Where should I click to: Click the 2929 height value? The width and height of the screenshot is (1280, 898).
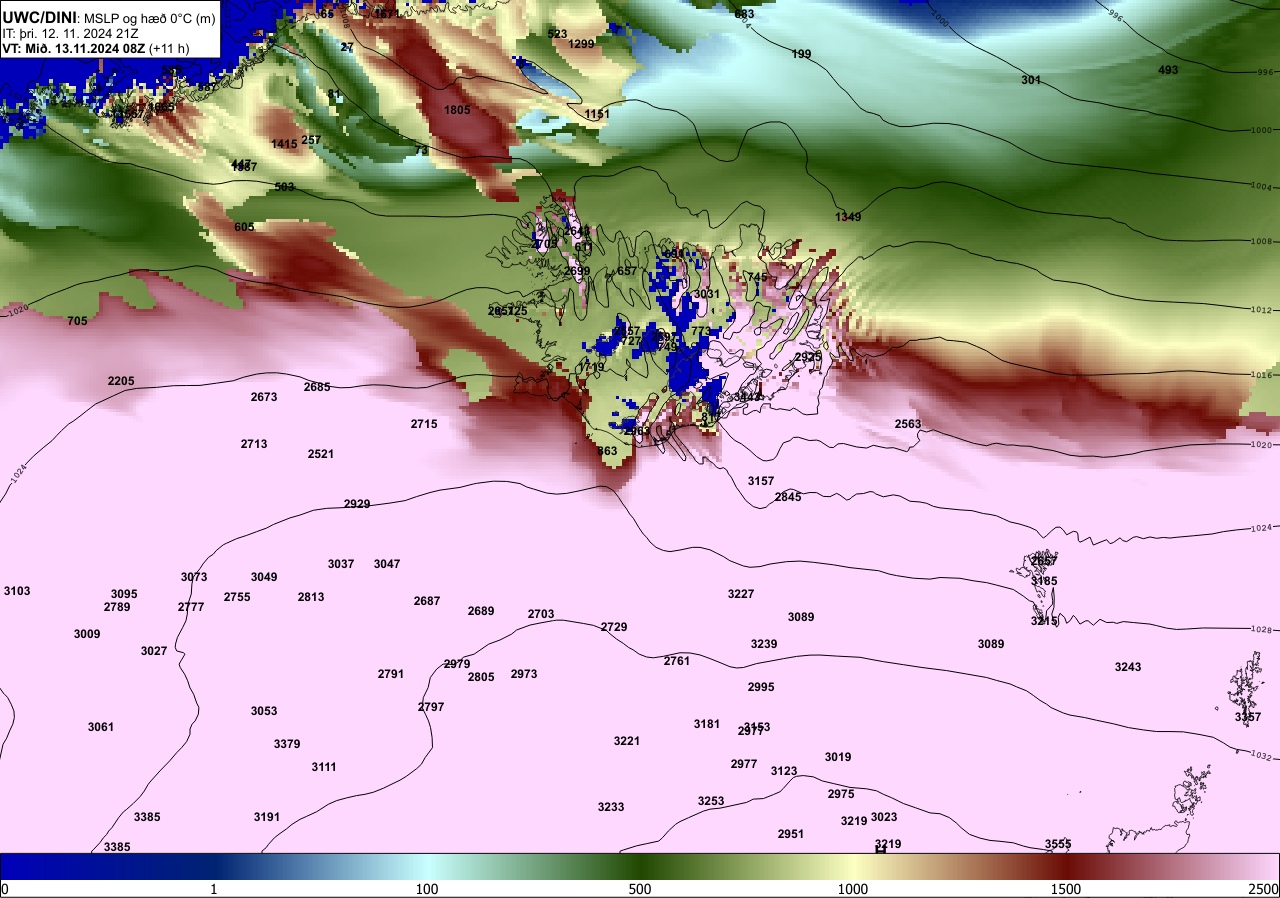click(x=357, y=504)
